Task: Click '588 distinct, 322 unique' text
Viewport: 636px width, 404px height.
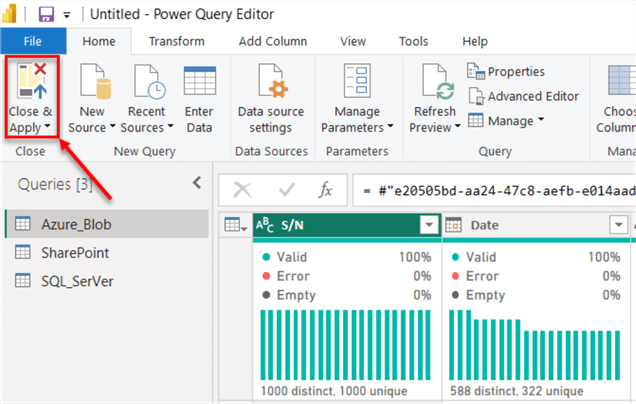Action: point(516,391)
